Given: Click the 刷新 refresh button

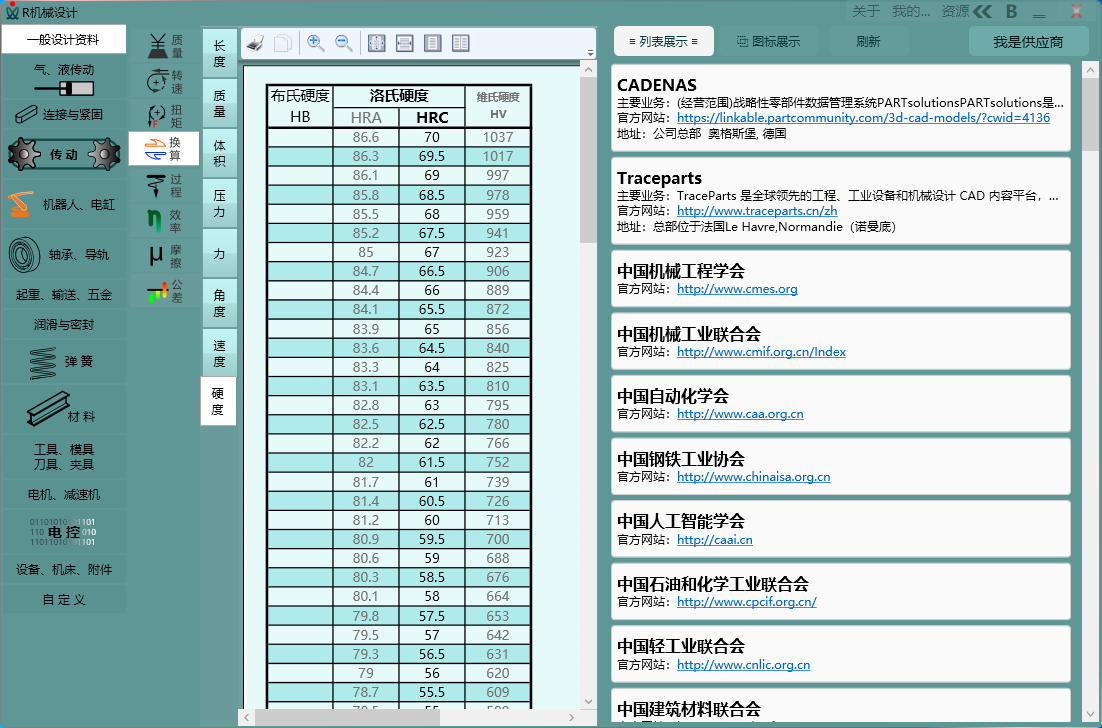Looking at the screenshot, I should click(869, 41).
